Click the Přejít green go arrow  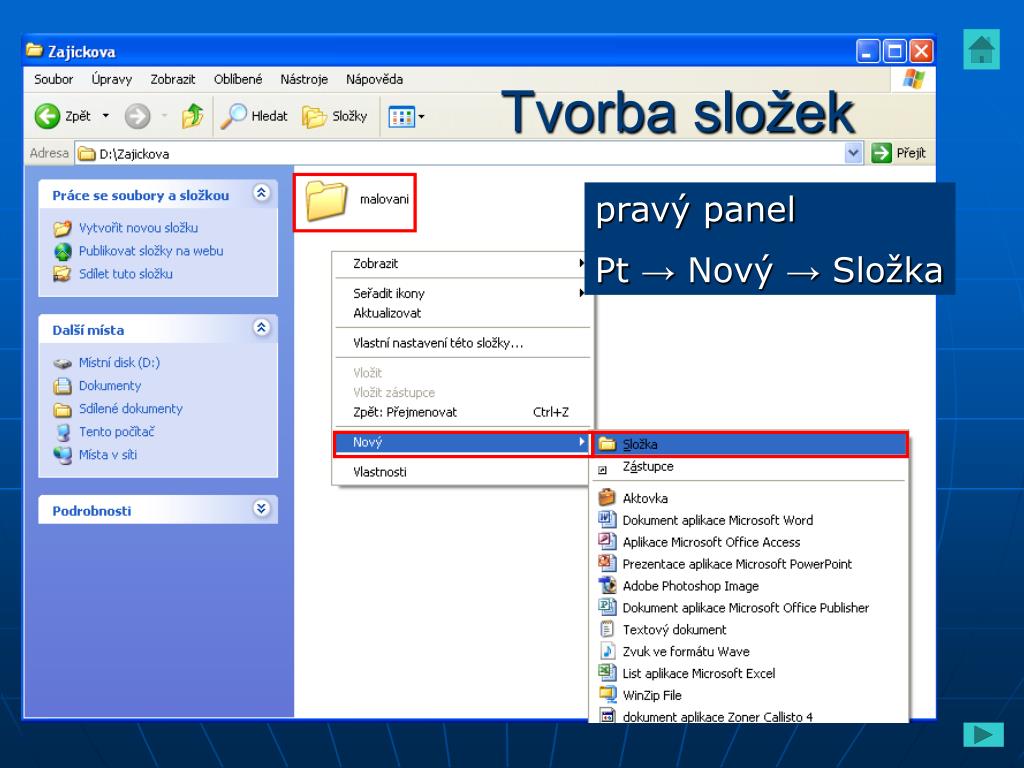pyautogui.click(x=881, y=153)
